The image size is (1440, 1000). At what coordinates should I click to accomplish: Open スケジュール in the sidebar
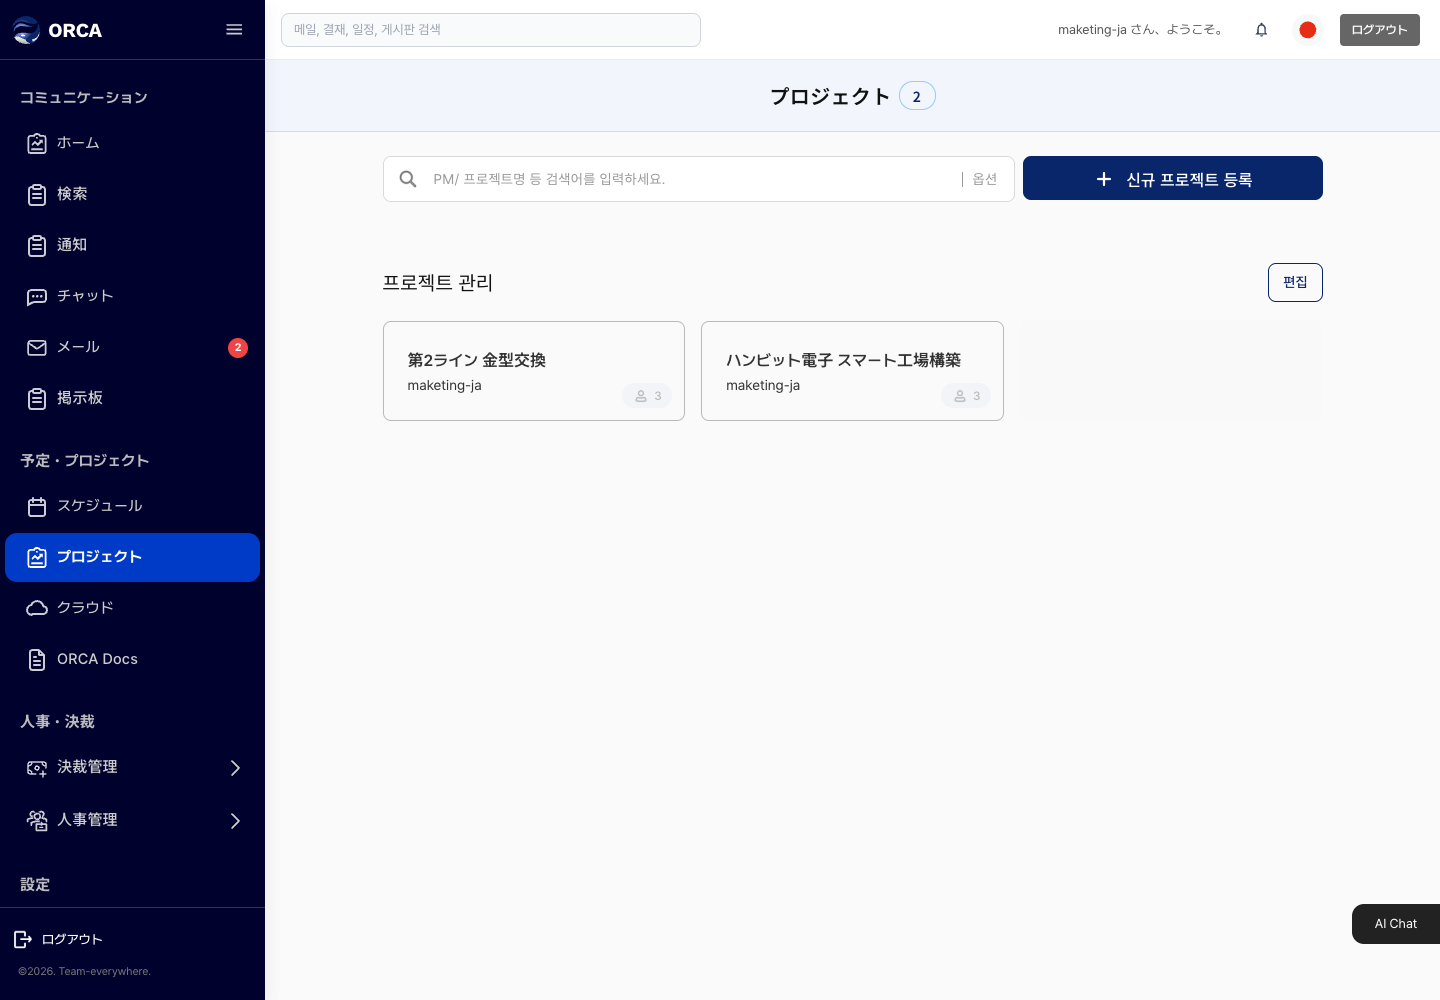pyautogui.click(x=132, y=506)
